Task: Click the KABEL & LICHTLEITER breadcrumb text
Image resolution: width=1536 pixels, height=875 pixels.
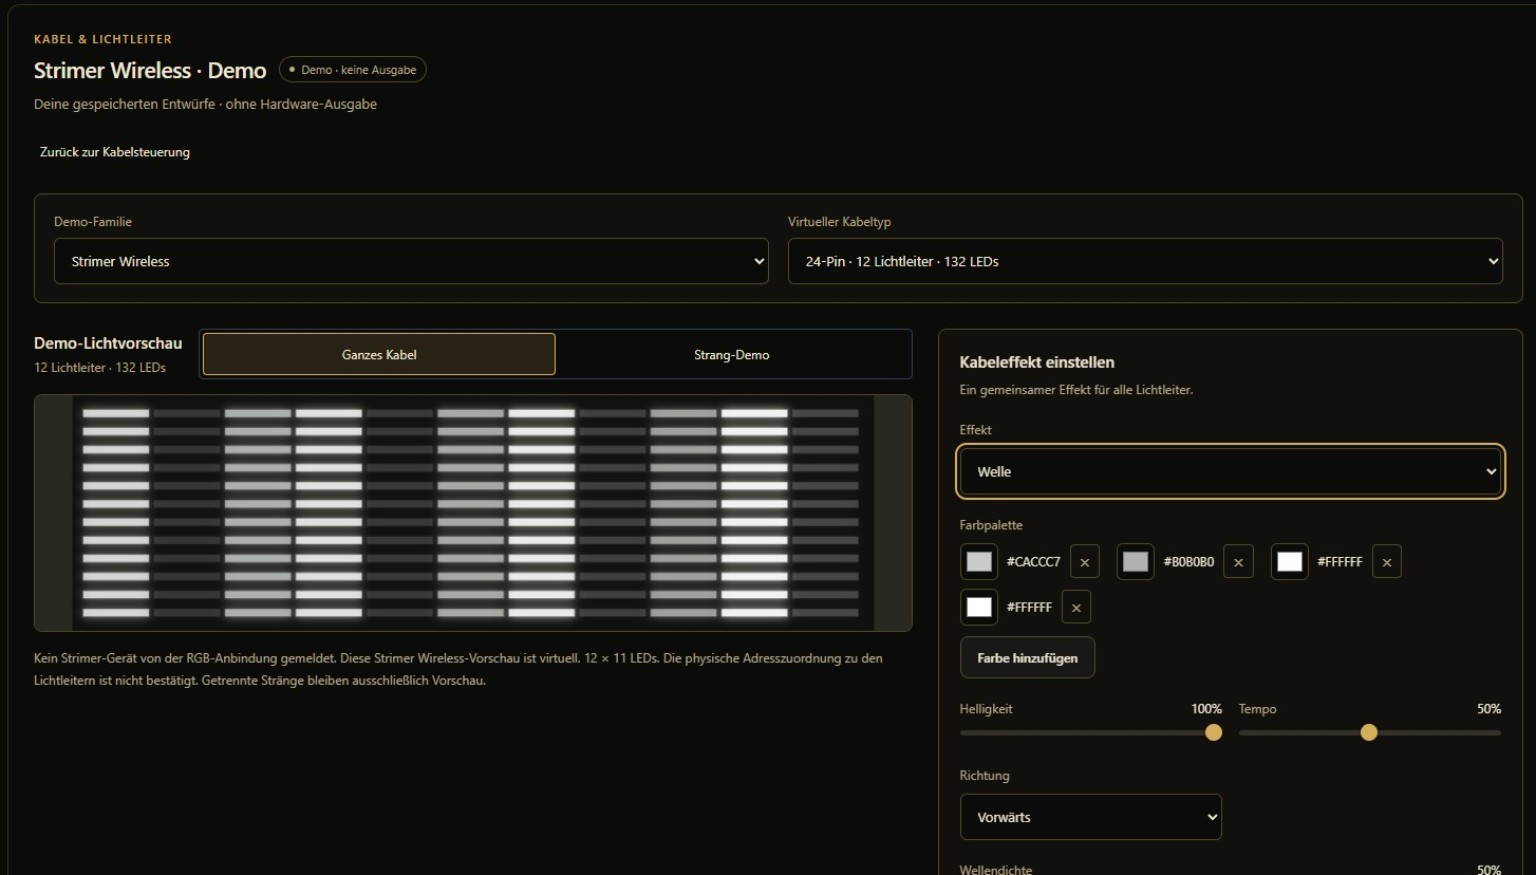Action: click(x=103, y=39)
